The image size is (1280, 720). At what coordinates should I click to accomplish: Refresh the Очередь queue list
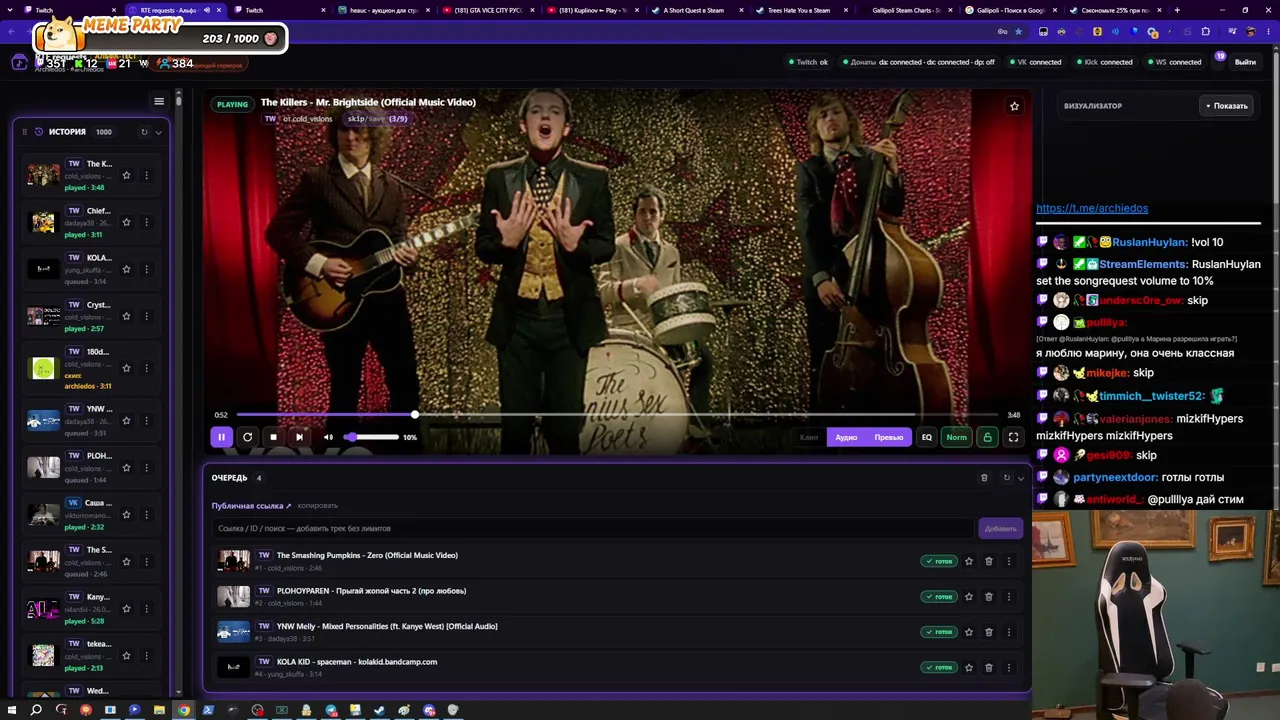tap(1007, 478)
